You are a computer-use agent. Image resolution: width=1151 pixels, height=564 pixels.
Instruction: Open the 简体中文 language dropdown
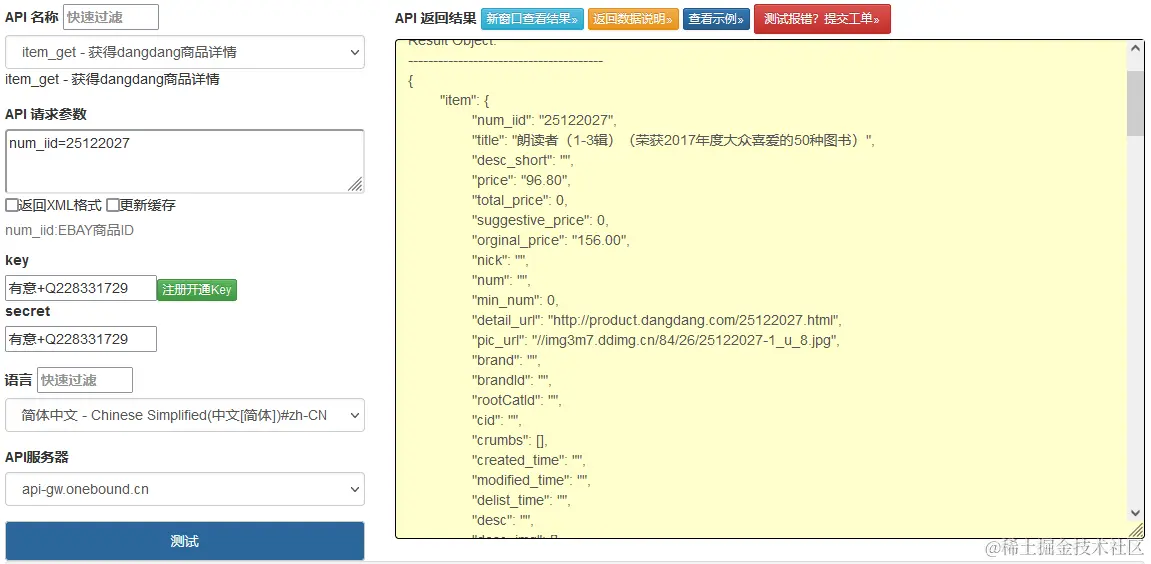tap(185, 415)
